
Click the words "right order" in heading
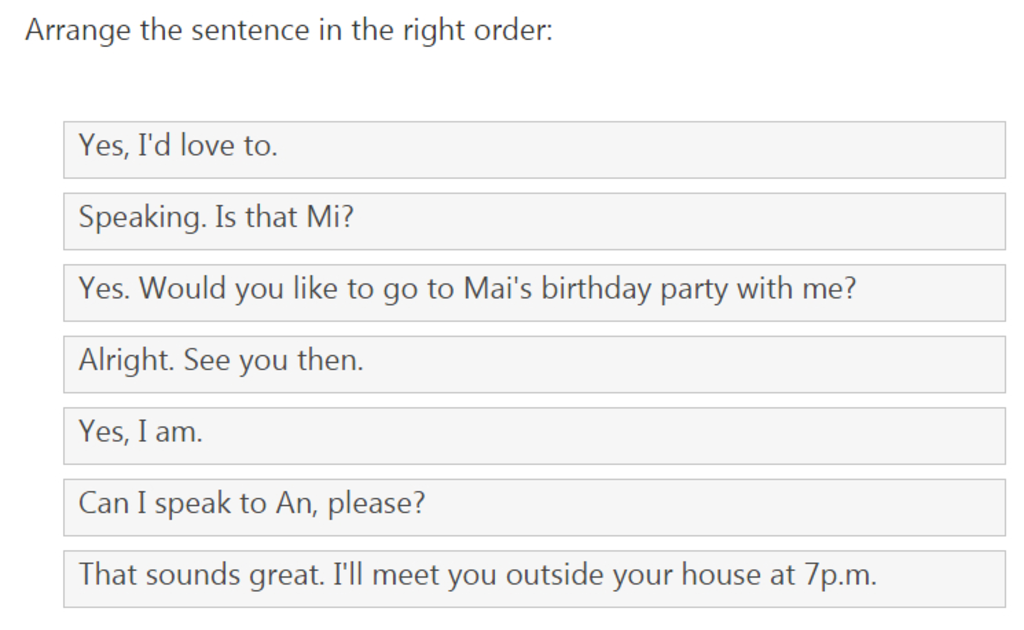(477, 31)
